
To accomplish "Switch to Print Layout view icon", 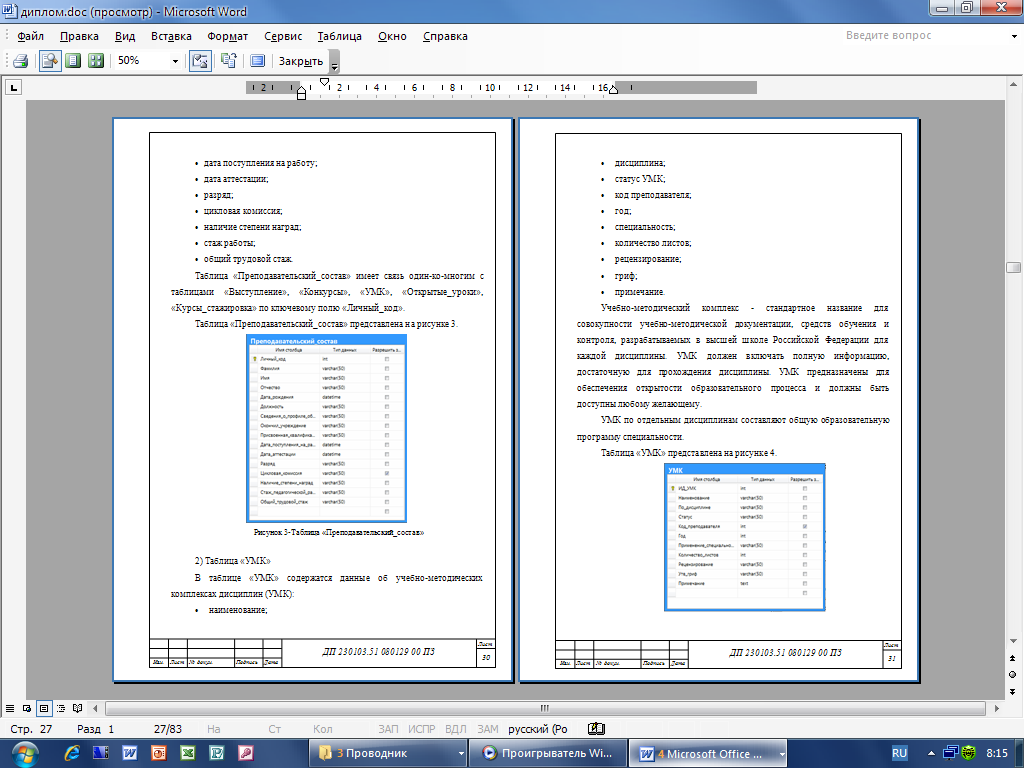I will [x=44, y=708].
